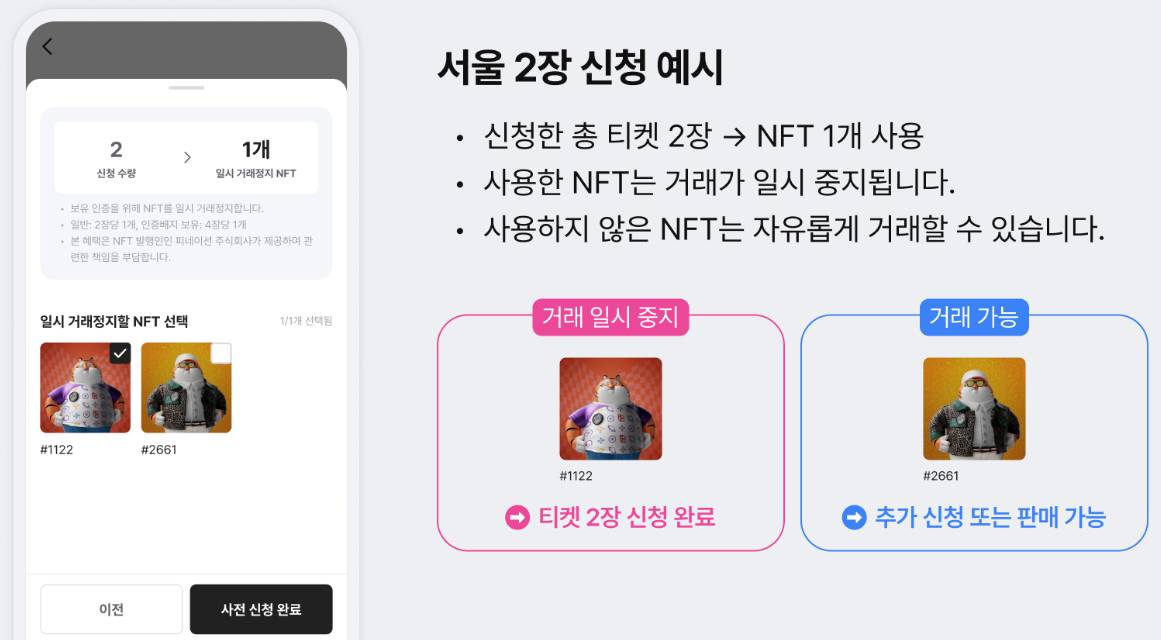The width and height of the screenshot is (1161, 640).
Task: Click the pink arrow icon next to 티켓 2장 신청 완료
Action: (518, 518)
